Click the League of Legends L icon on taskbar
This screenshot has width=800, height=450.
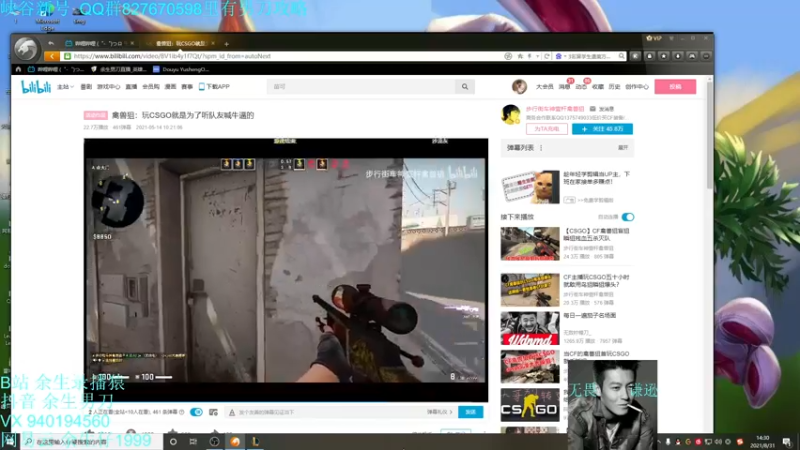pos(256,442)
